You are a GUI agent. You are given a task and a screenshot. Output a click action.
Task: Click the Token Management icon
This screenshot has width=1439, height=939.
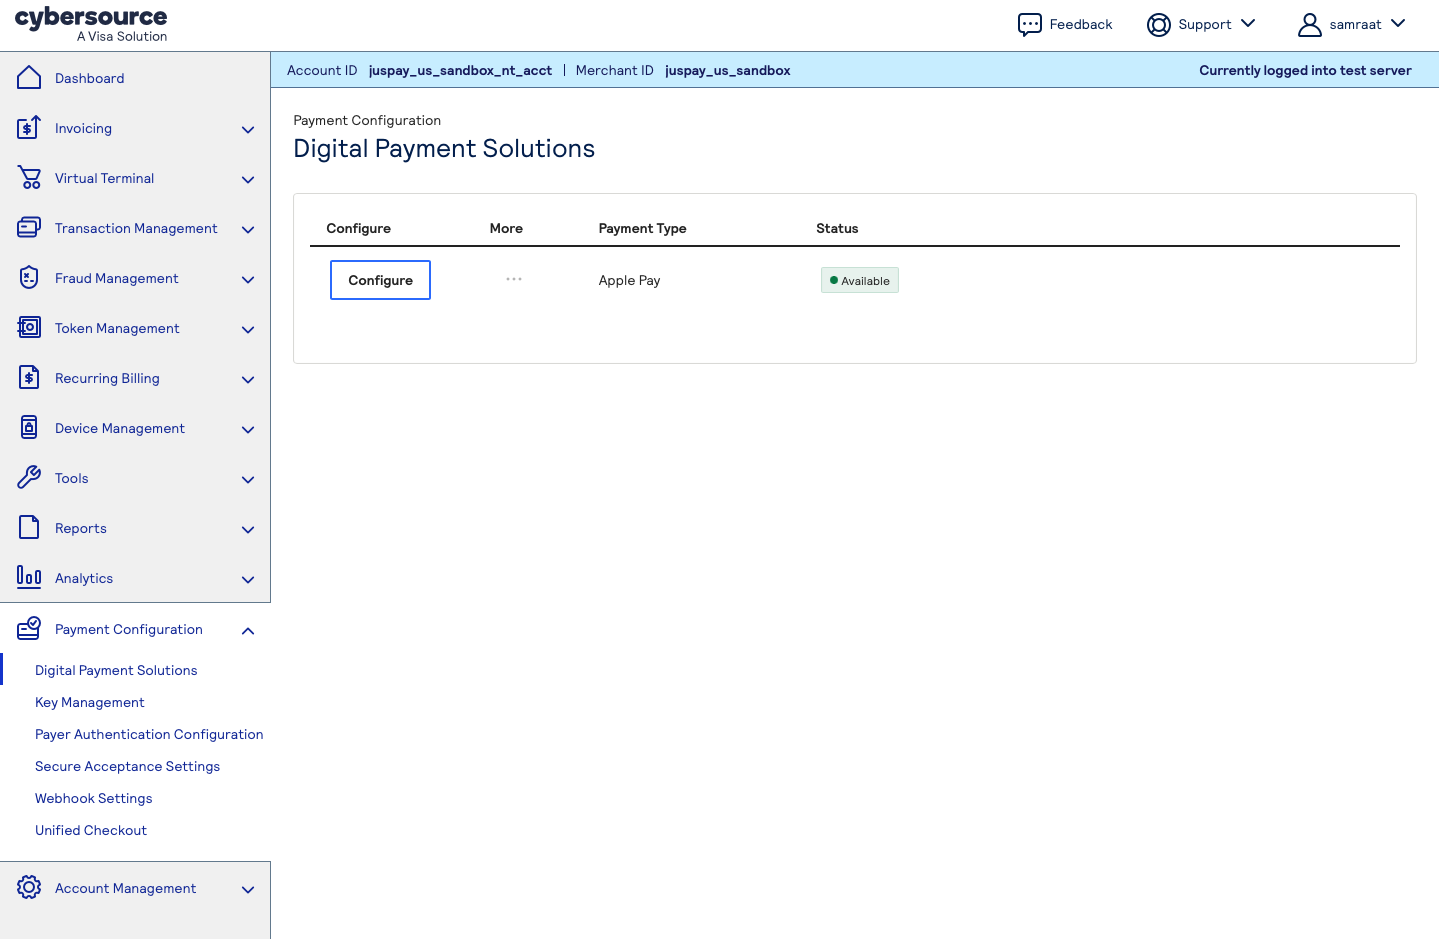pos(29,328)
